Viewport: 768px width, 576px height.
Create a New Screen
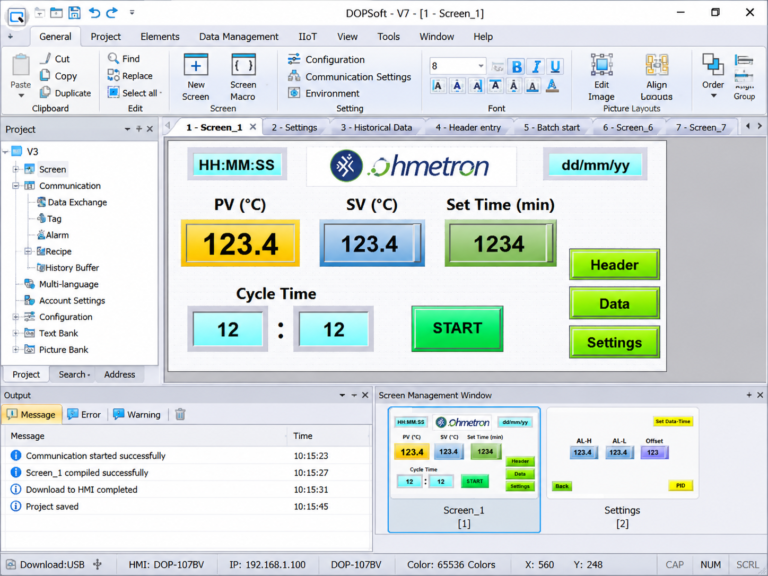(x=195, y=77)
